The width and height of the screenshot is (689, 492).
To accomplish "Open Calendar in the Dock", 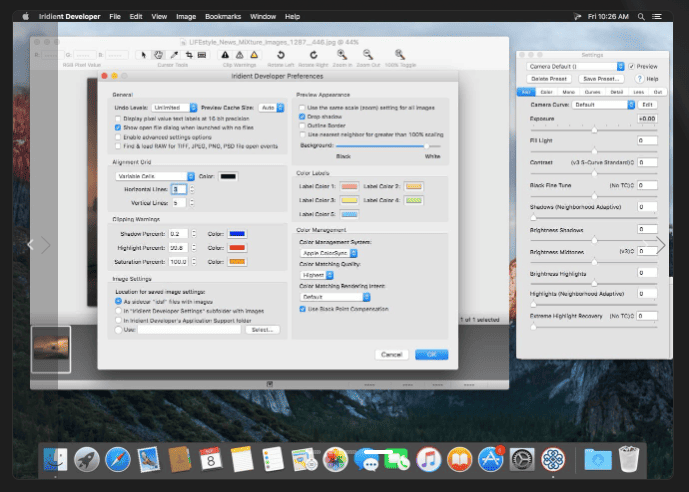I will tap(211, 459).
